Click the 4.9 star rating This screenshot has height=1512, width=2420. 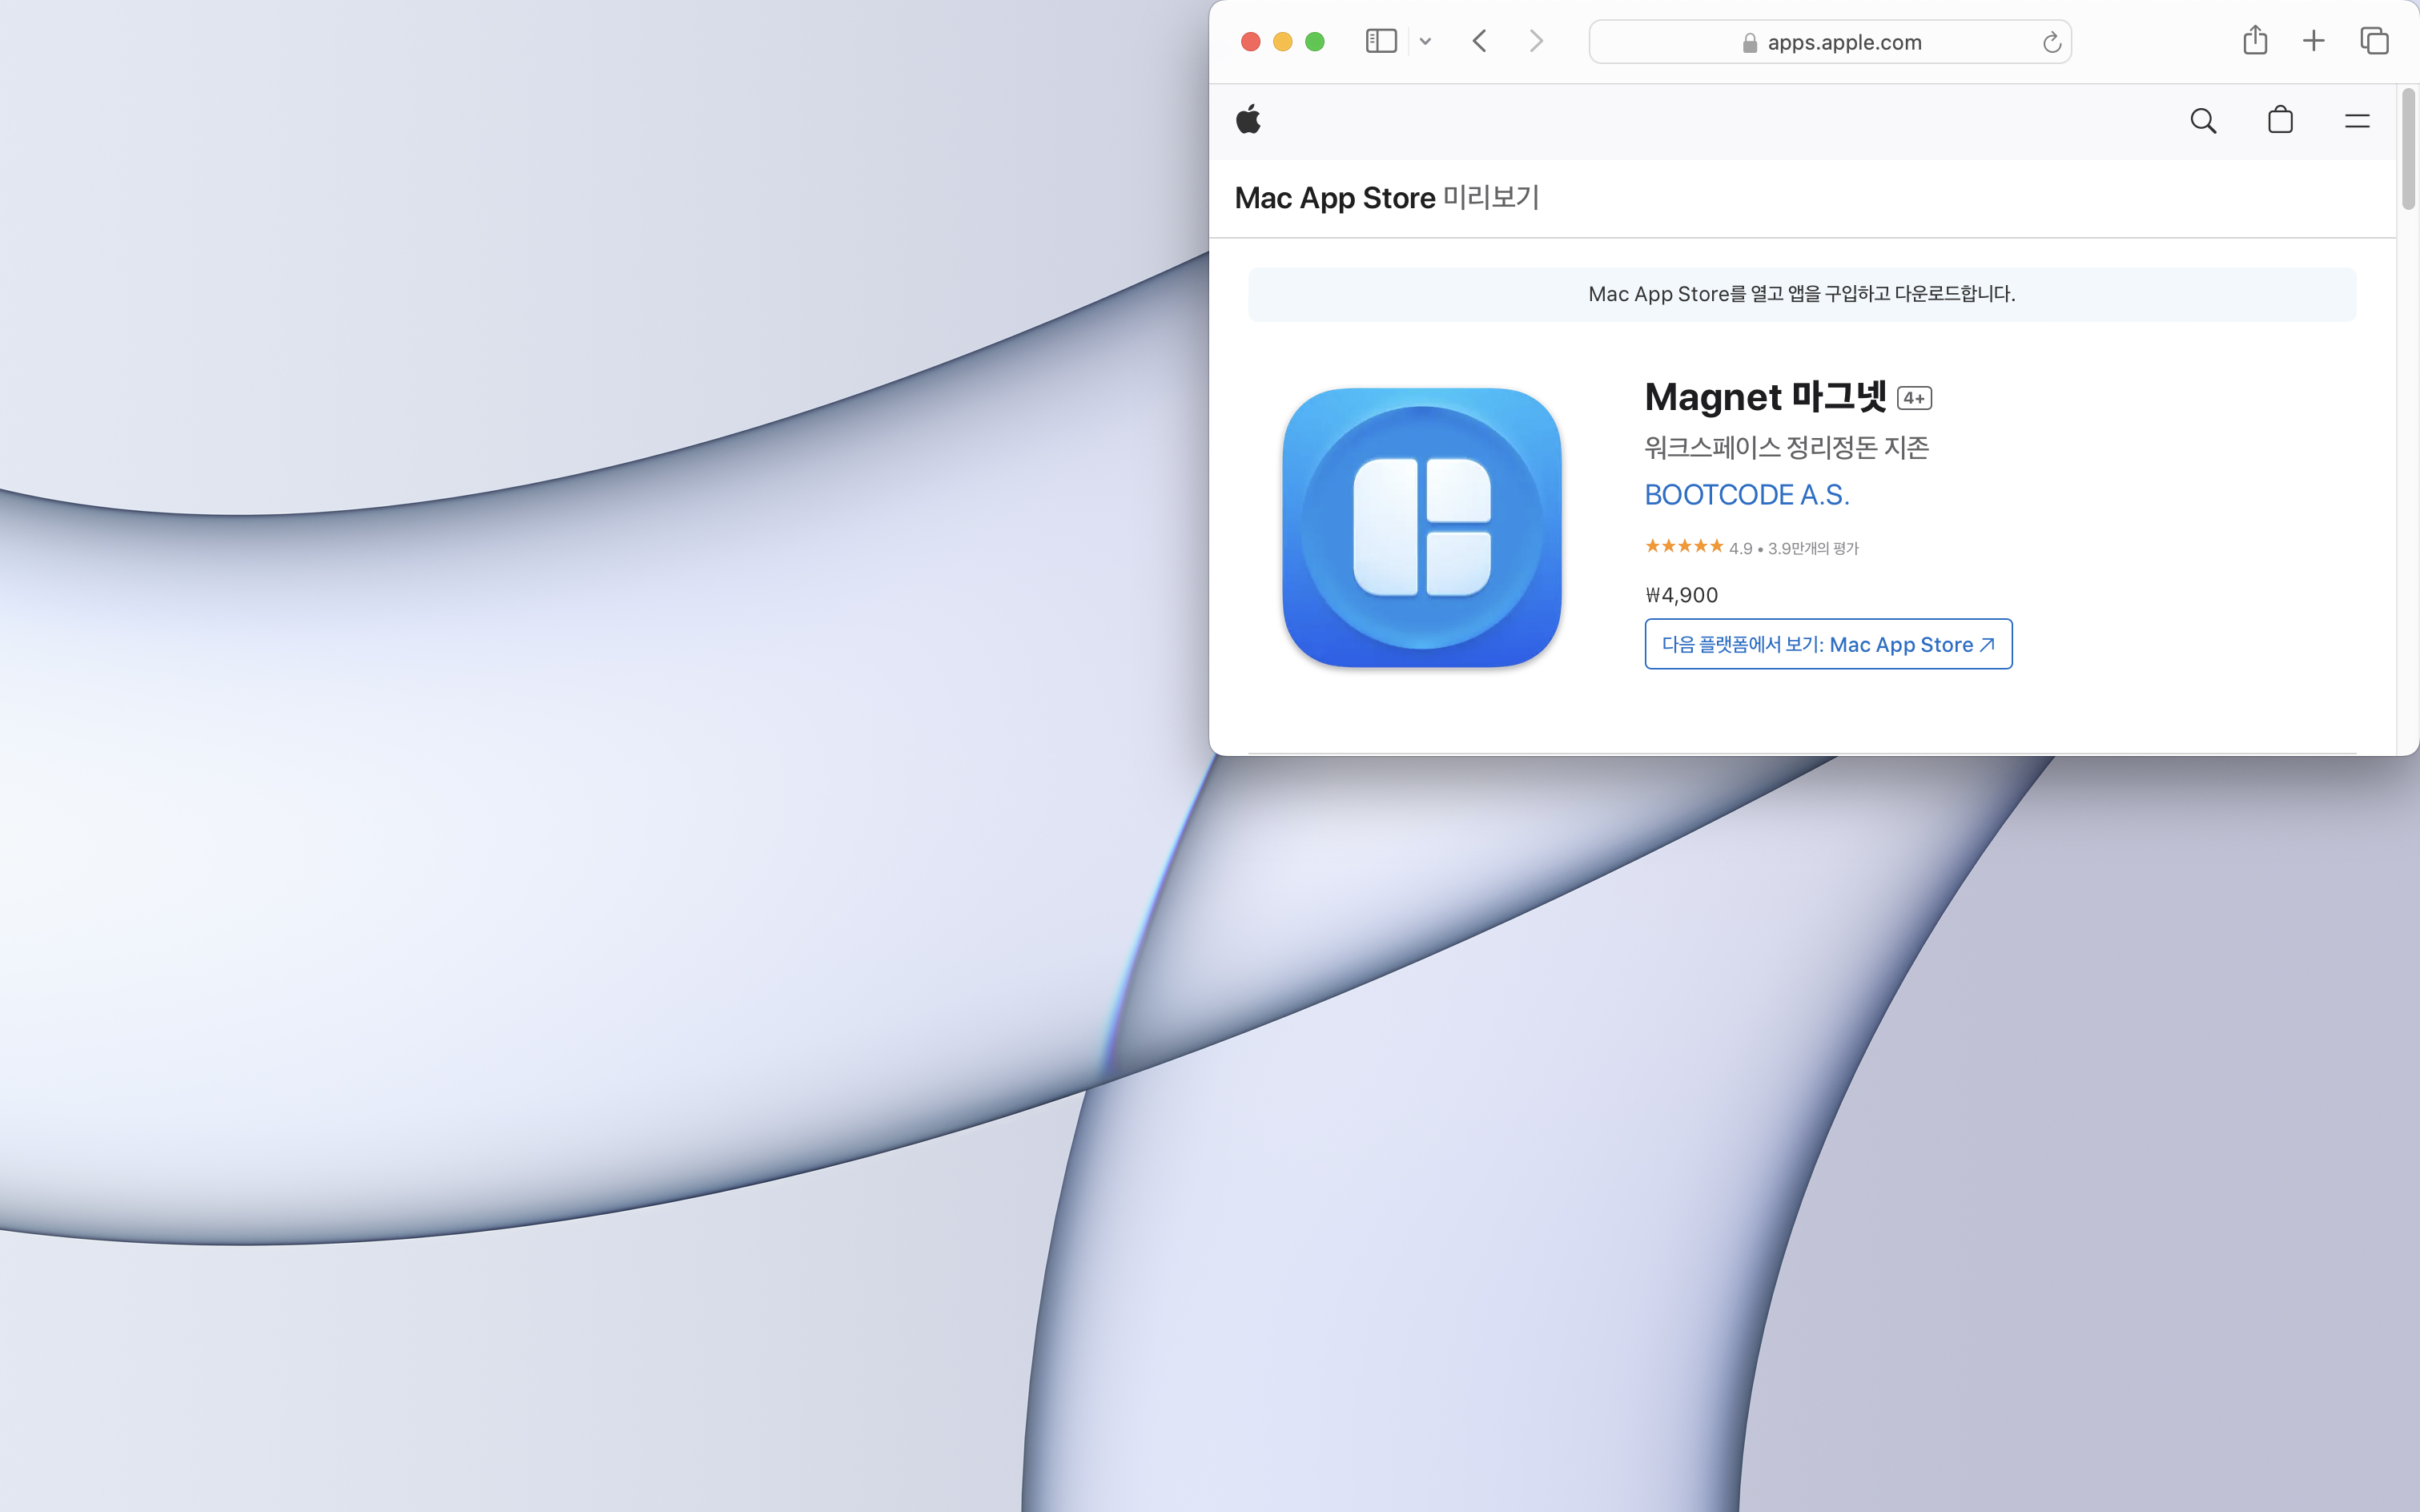pyautogui.click(x=1752, y=547)
